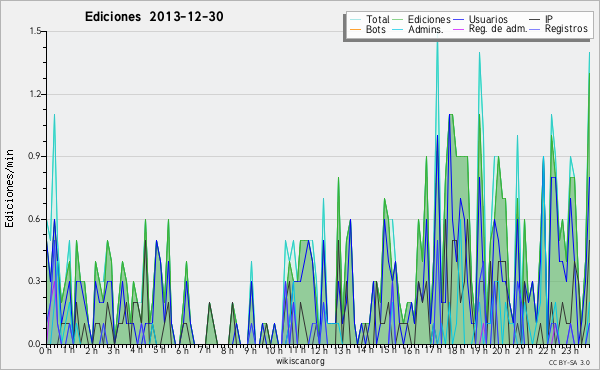This screenshot has width=600, height=370.
Task: Click the cyan Total legend line swatch
Action: (355, 20)
